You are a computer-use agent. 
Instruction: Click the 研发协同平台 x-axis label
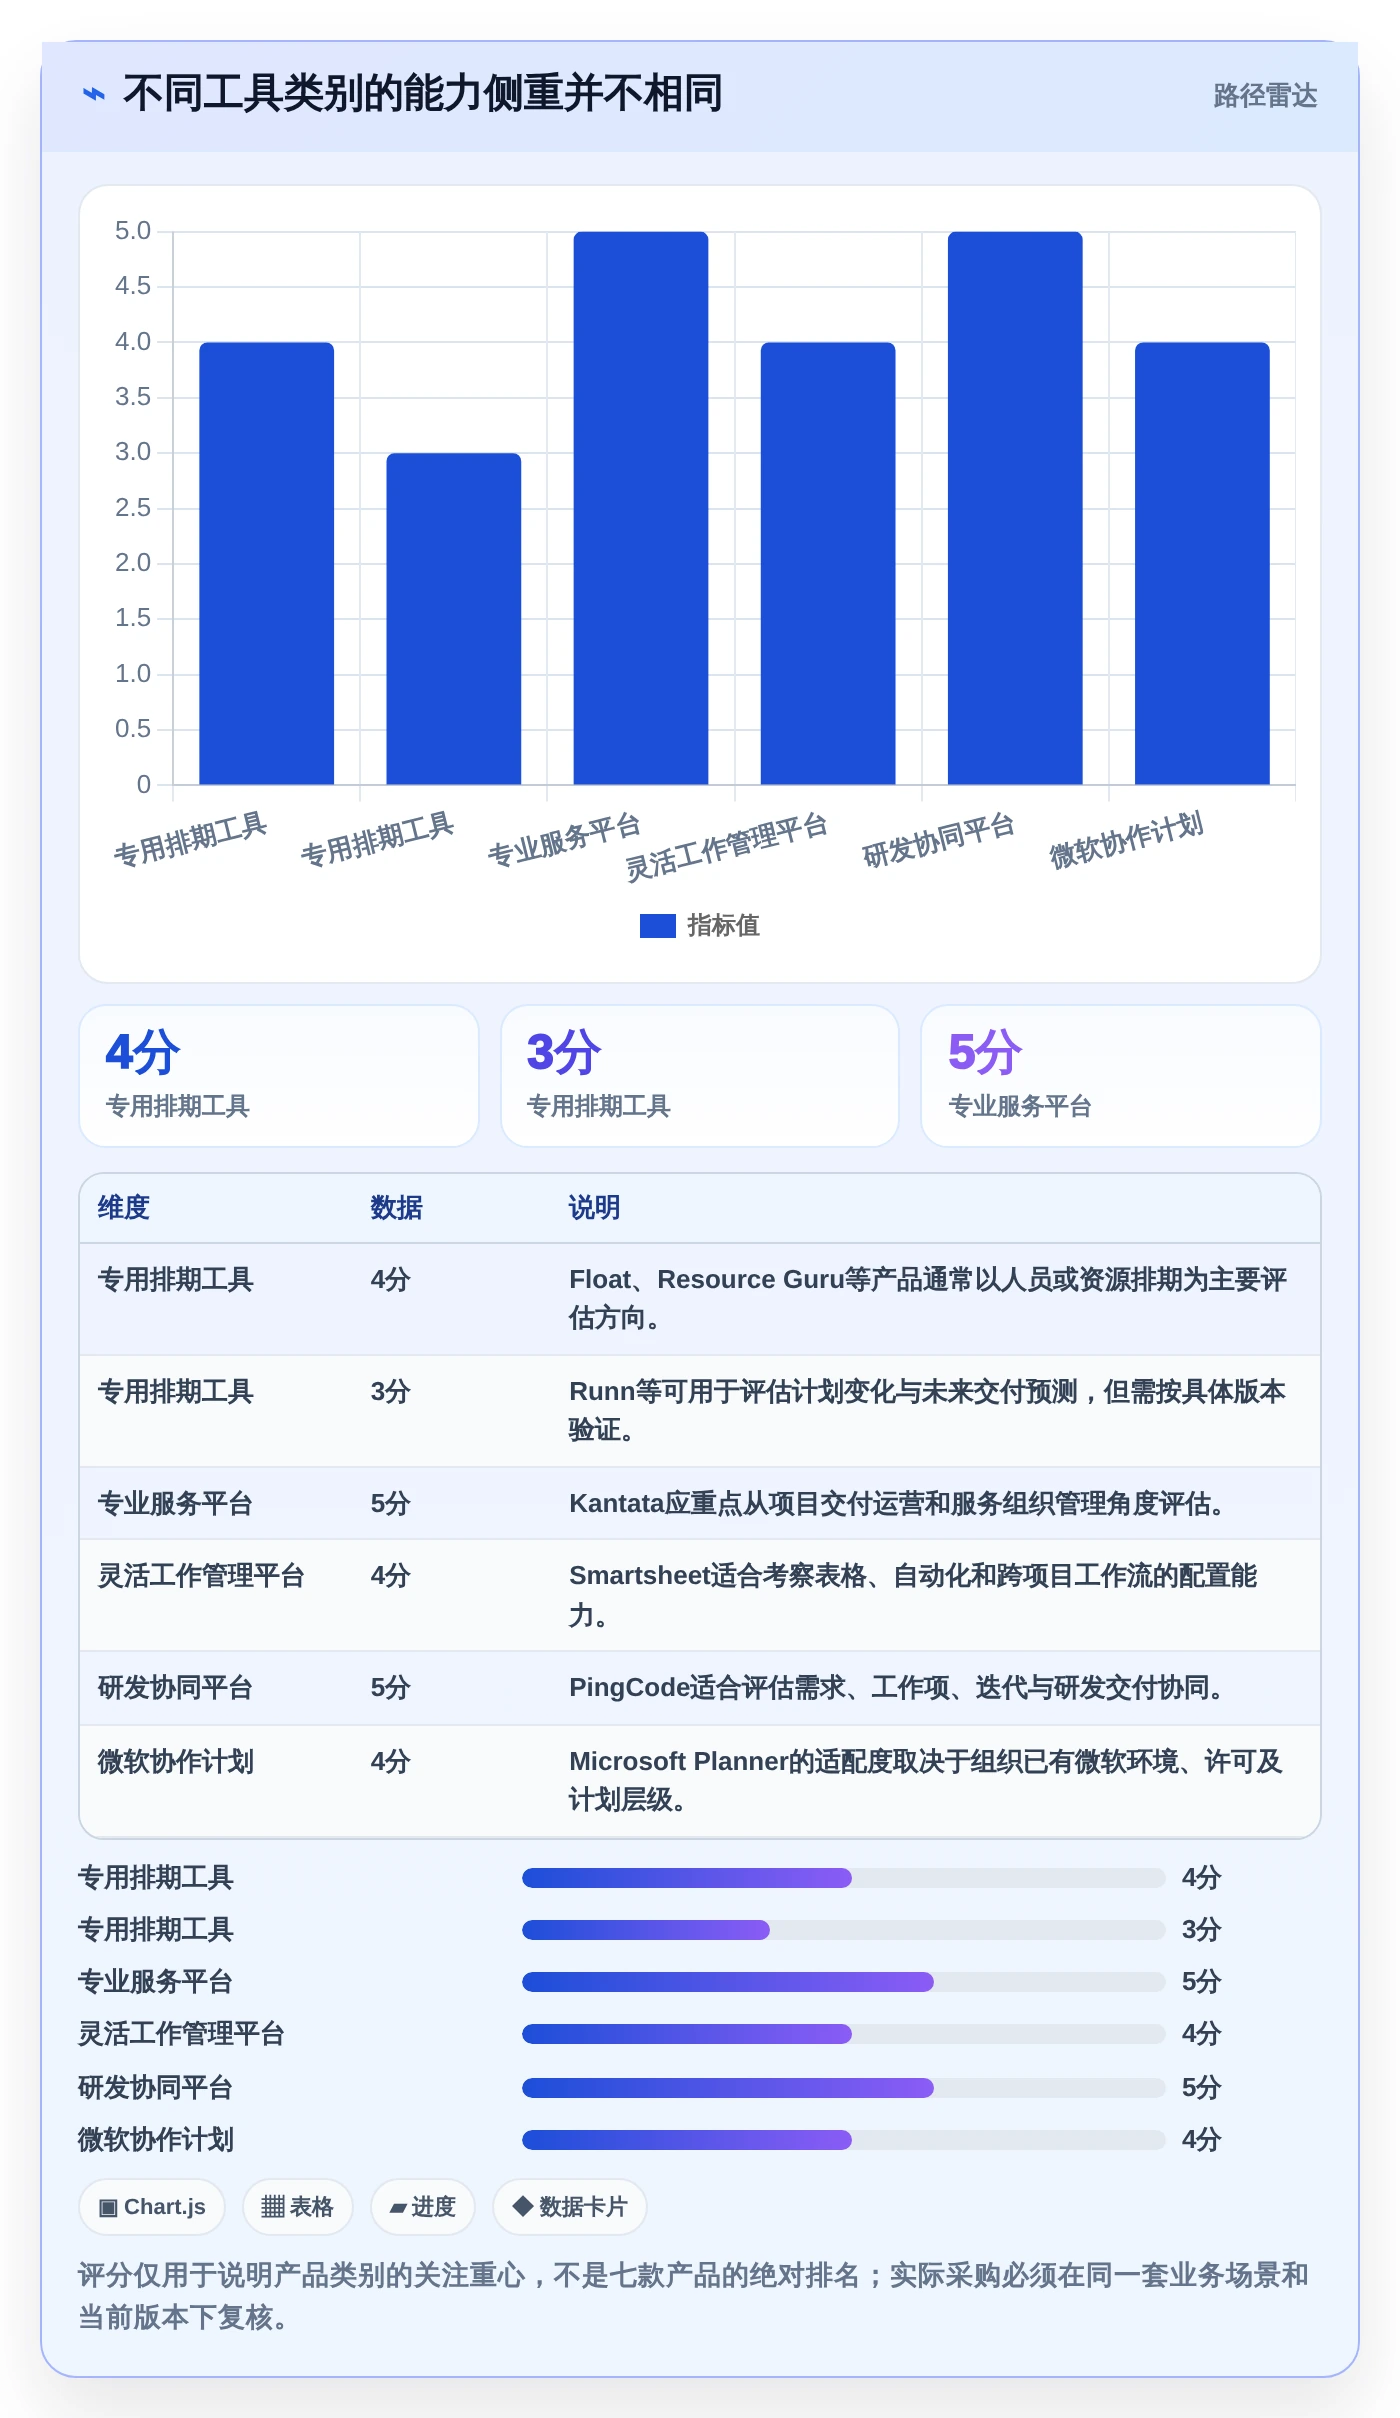pyautogui.click(x=939, y=840)
